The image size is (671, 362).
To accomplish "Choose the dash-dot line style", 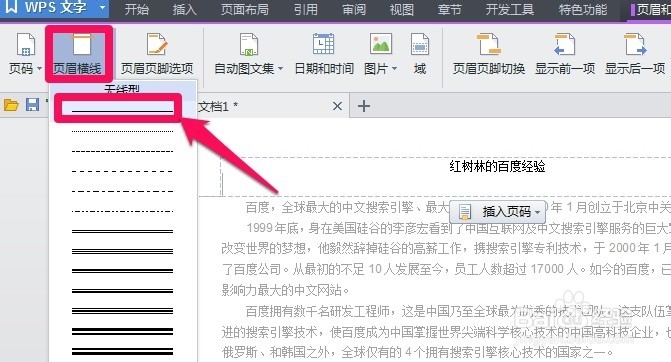I will click(122, 191).
